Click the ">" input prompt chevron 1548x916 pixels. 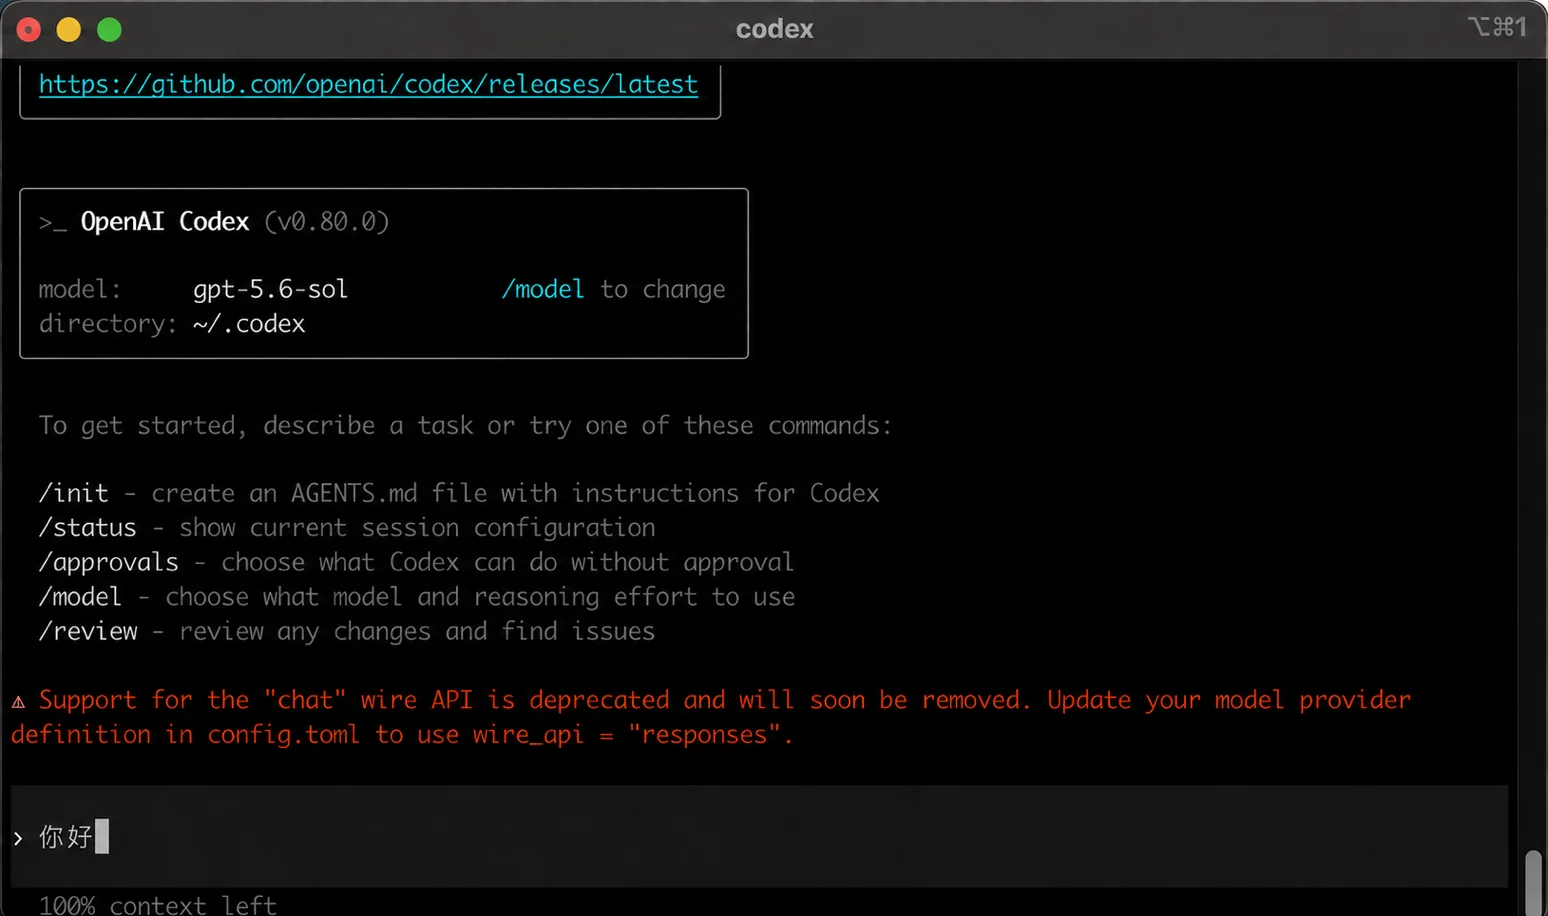coord(18,838)
